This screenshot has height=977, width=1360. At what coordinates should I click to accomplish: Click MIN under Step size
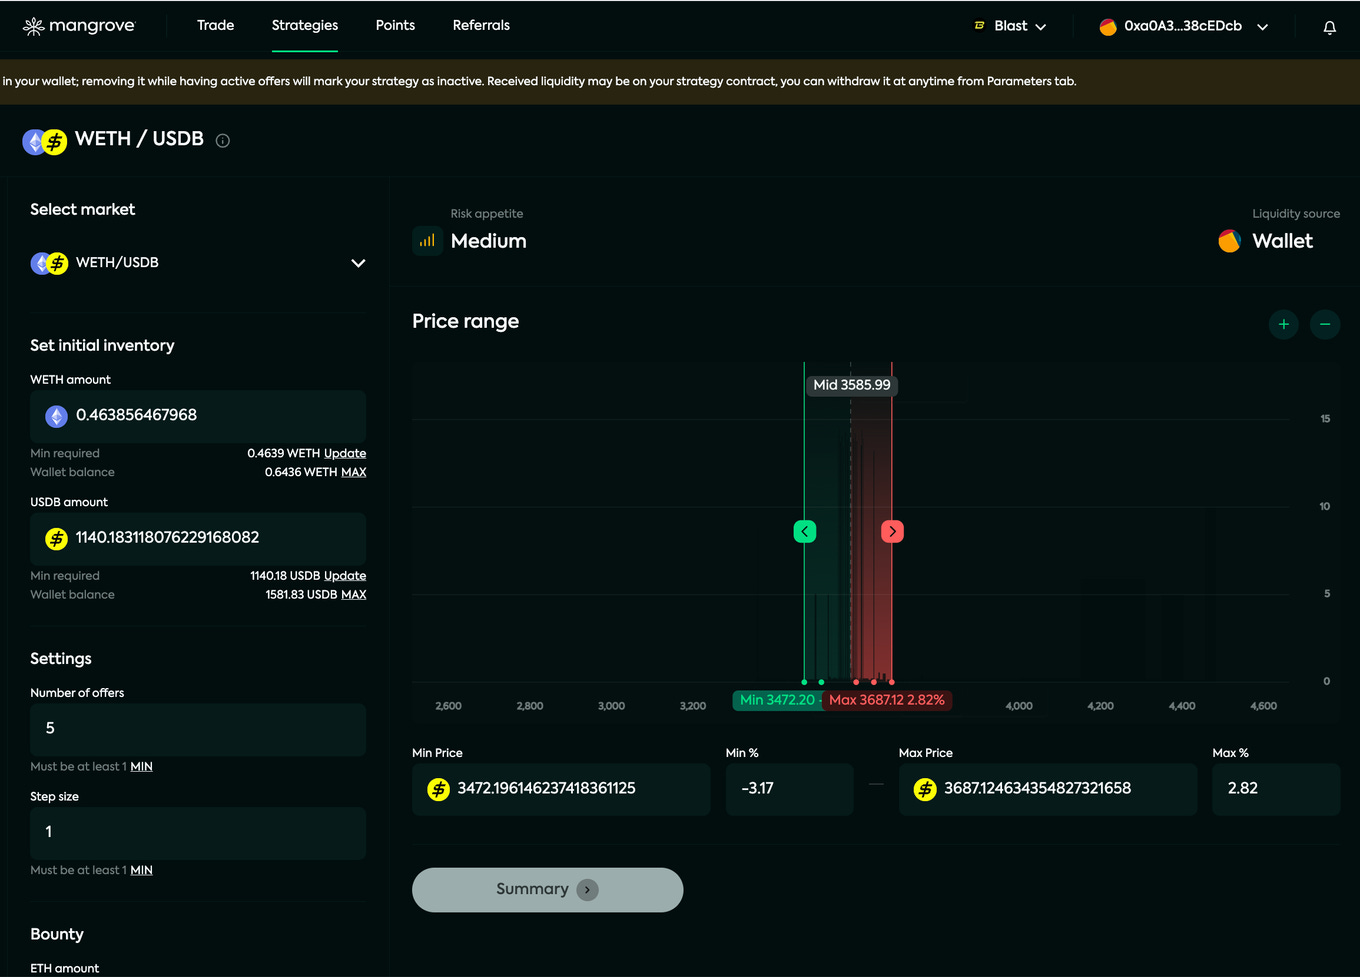click(142, 871)
